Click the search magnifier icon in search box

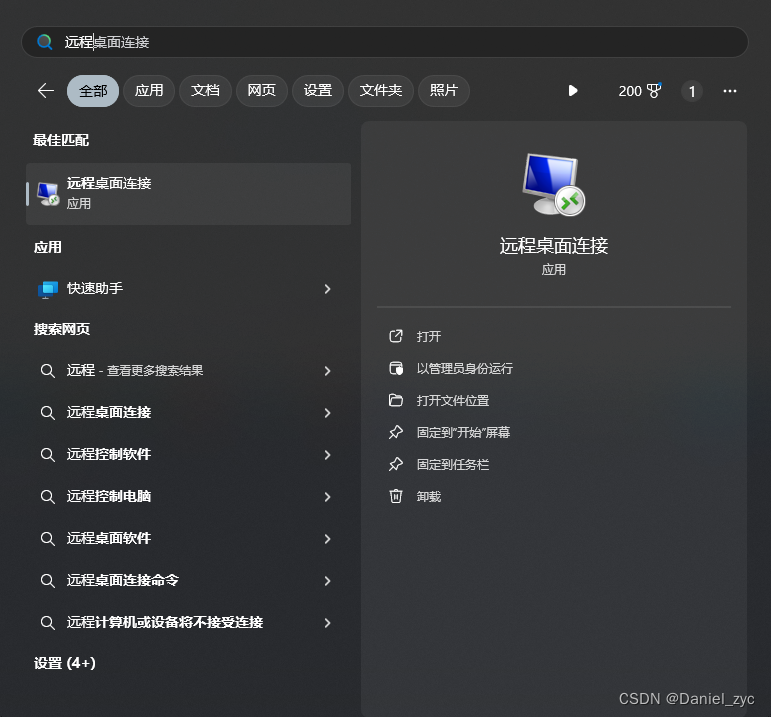tap(45, 42)
